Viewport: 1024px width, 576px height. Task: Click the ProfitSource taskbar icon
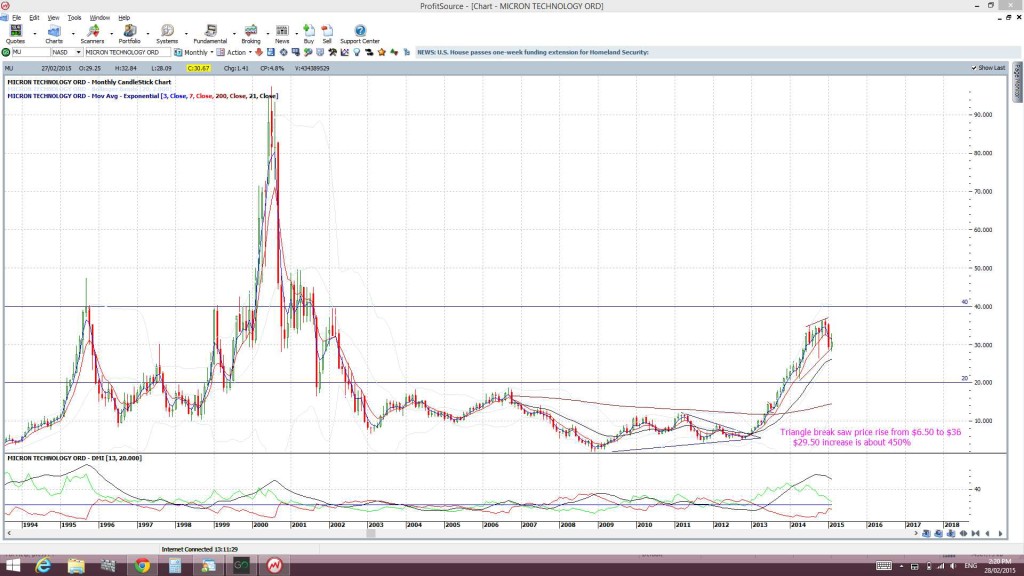coord(274,566)
